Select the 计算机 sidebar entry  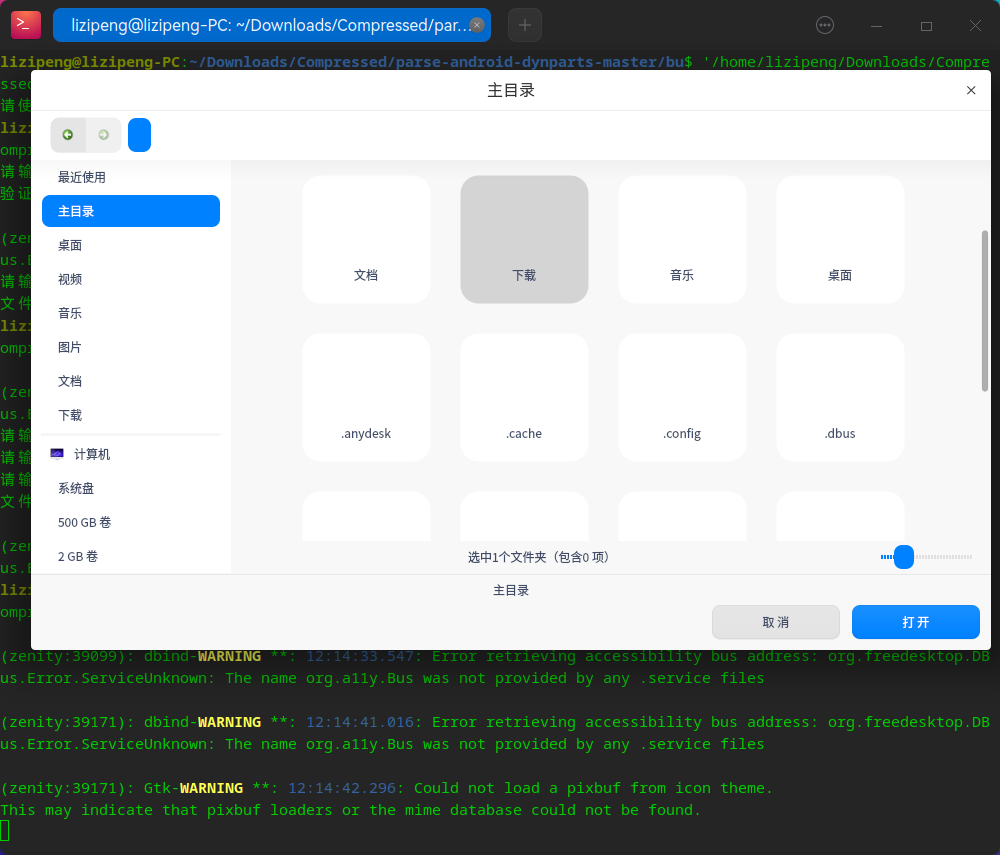pos(91,453)
